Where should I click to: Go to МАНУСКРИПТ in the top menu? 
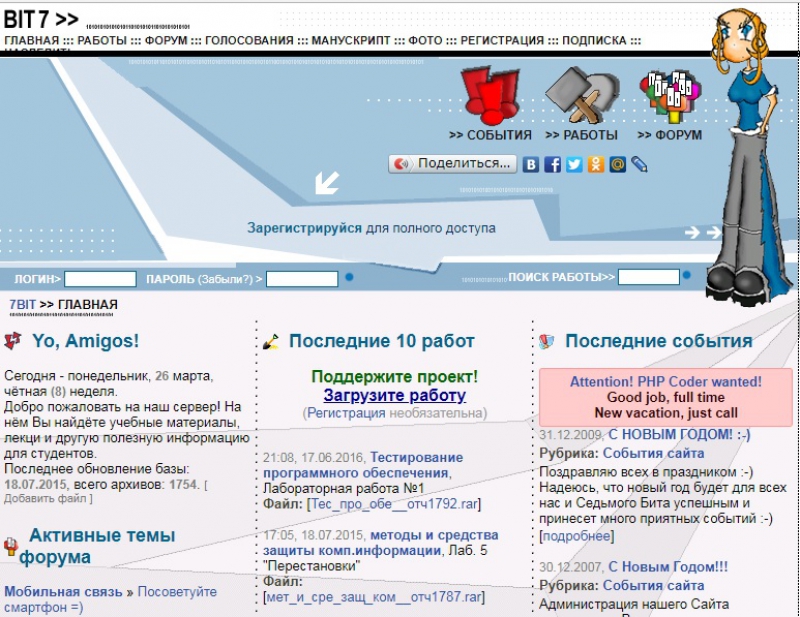point(351,41)
